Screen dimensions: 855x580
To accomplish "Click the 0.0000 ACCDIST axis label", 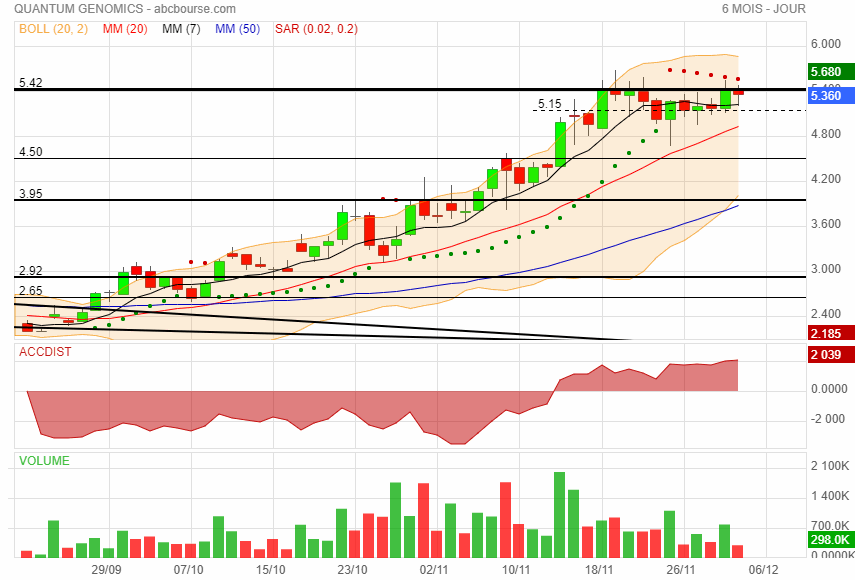I will tap(829, 389).
